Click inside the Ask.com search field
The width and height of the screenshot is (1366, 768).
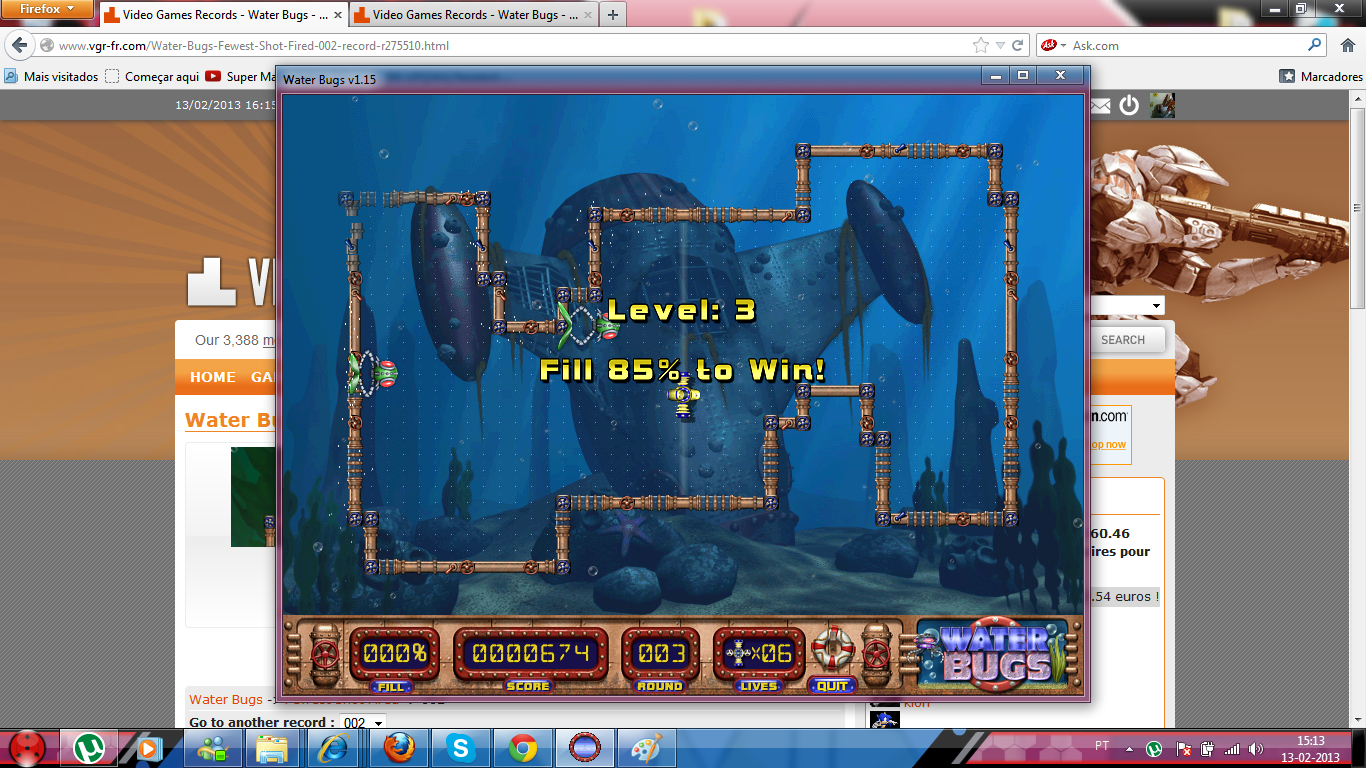tap(1185, 46)
